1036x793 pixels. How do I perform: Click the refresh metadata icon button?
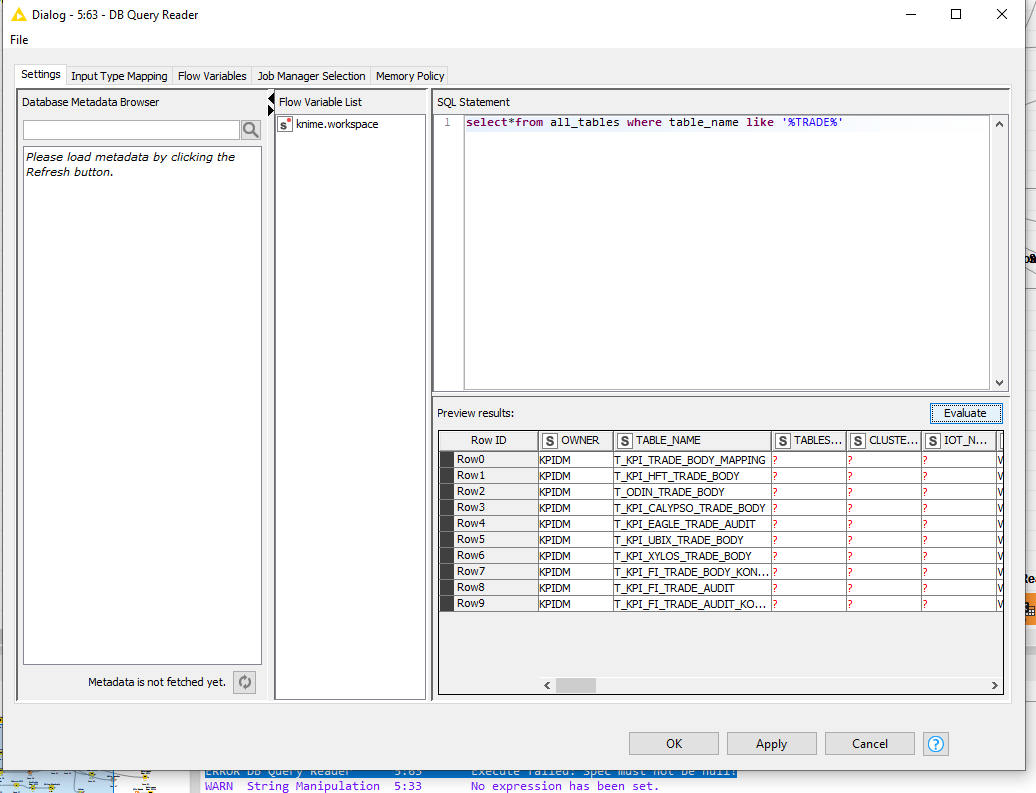(244, 682)
